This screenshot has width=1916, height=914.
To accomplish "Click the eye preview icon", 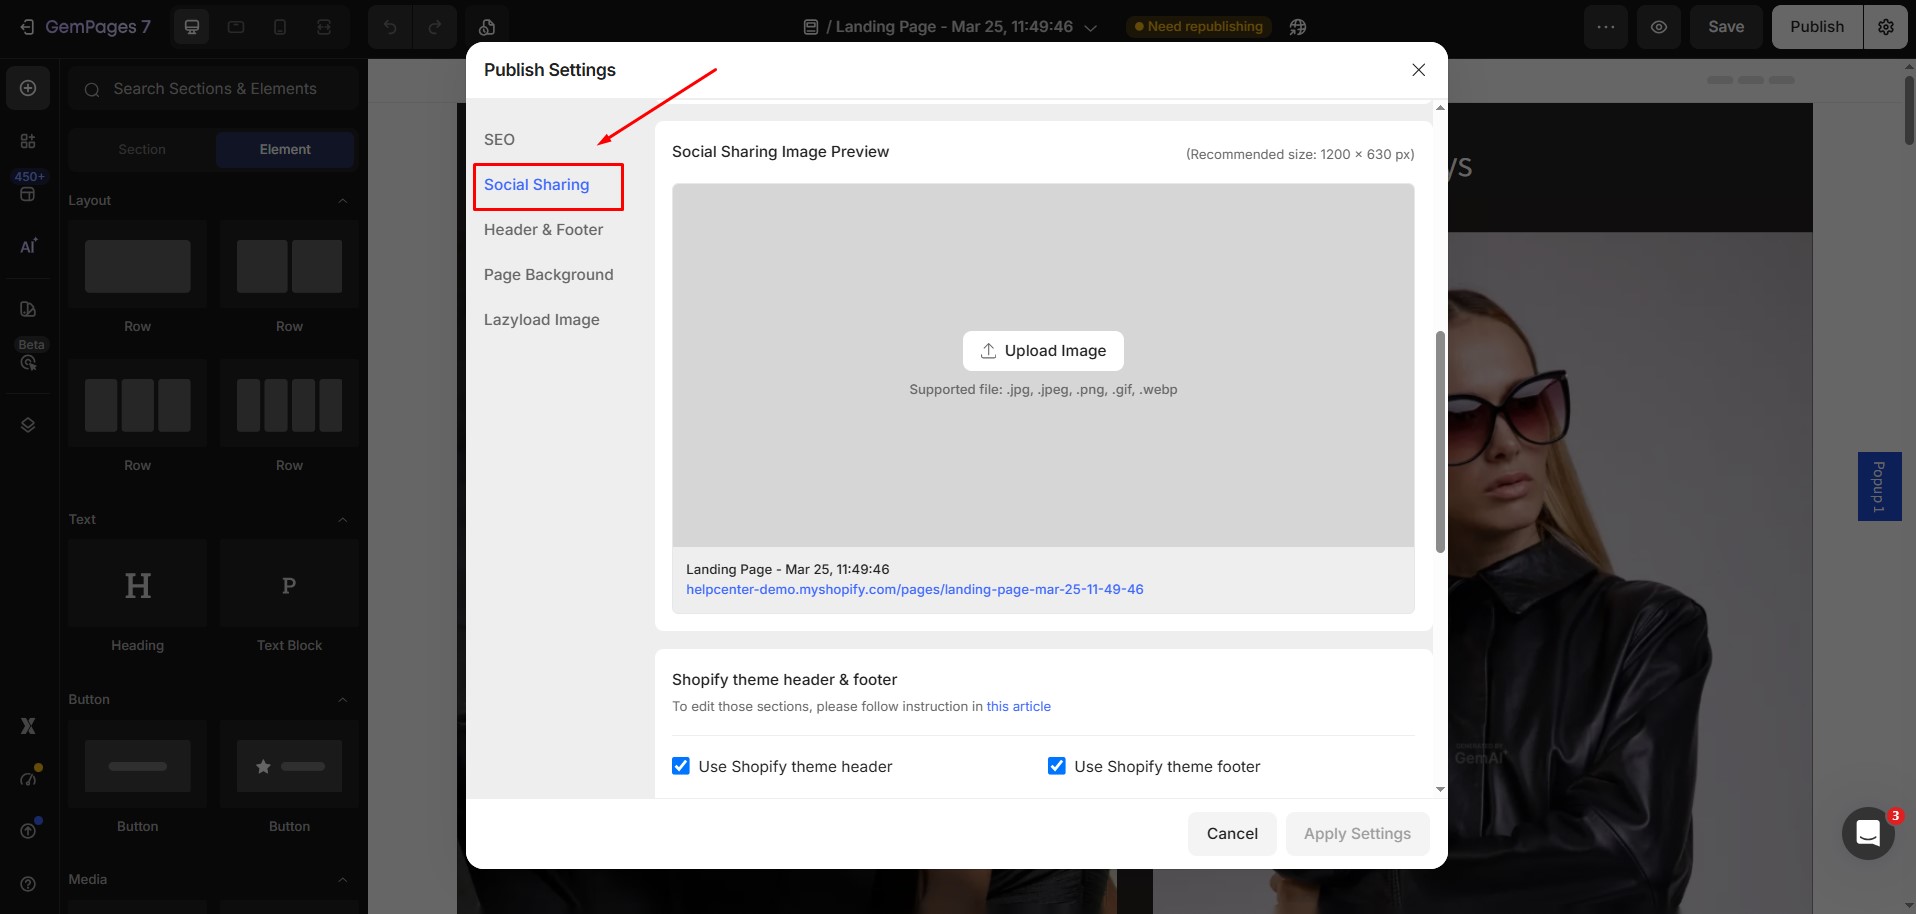I will pos(1659,27).
